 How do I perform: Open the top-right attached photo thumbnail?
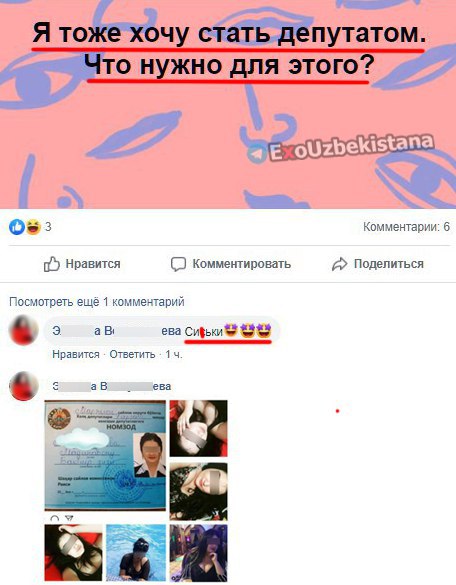[x=199, y=428]
